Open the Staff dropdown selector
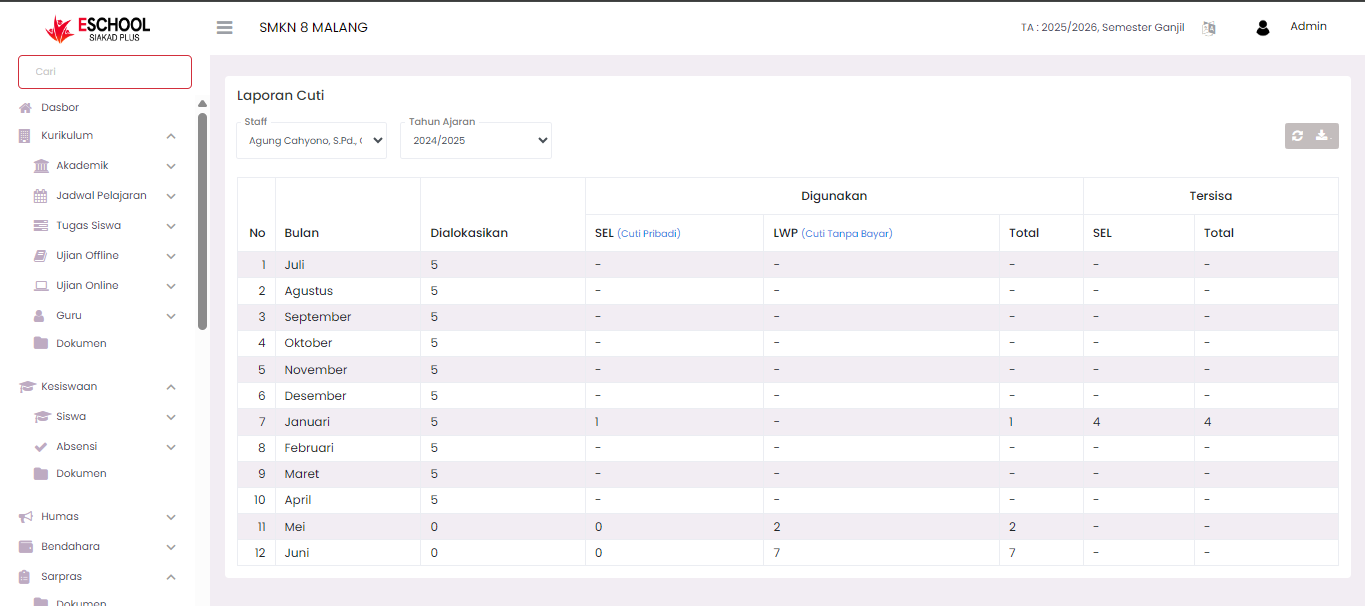Image resolution: width=1365 pixels, height=606 pixels. pos(311,141)
